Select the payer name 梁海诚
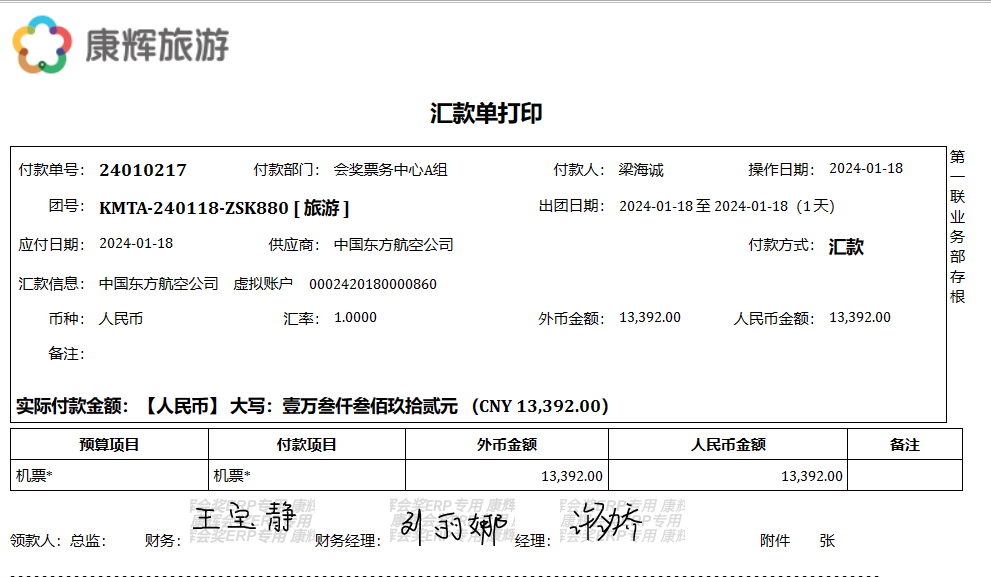Image resolution: width=991 pixels, height=577 pixels. (x=641, y=170)
